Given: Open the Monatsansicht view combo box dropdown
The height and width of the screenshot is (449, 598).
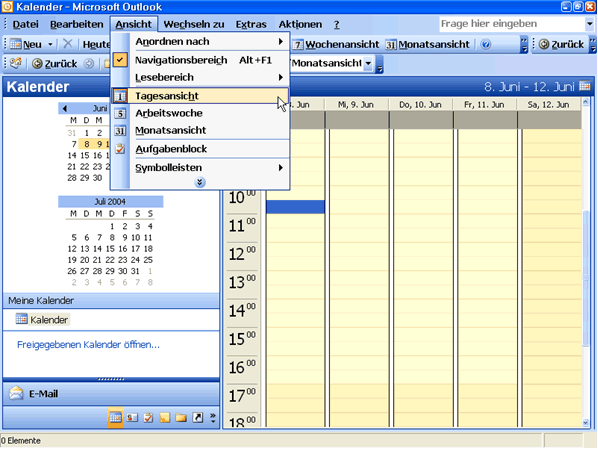Looking at the screenshot, I should point(368,63).
